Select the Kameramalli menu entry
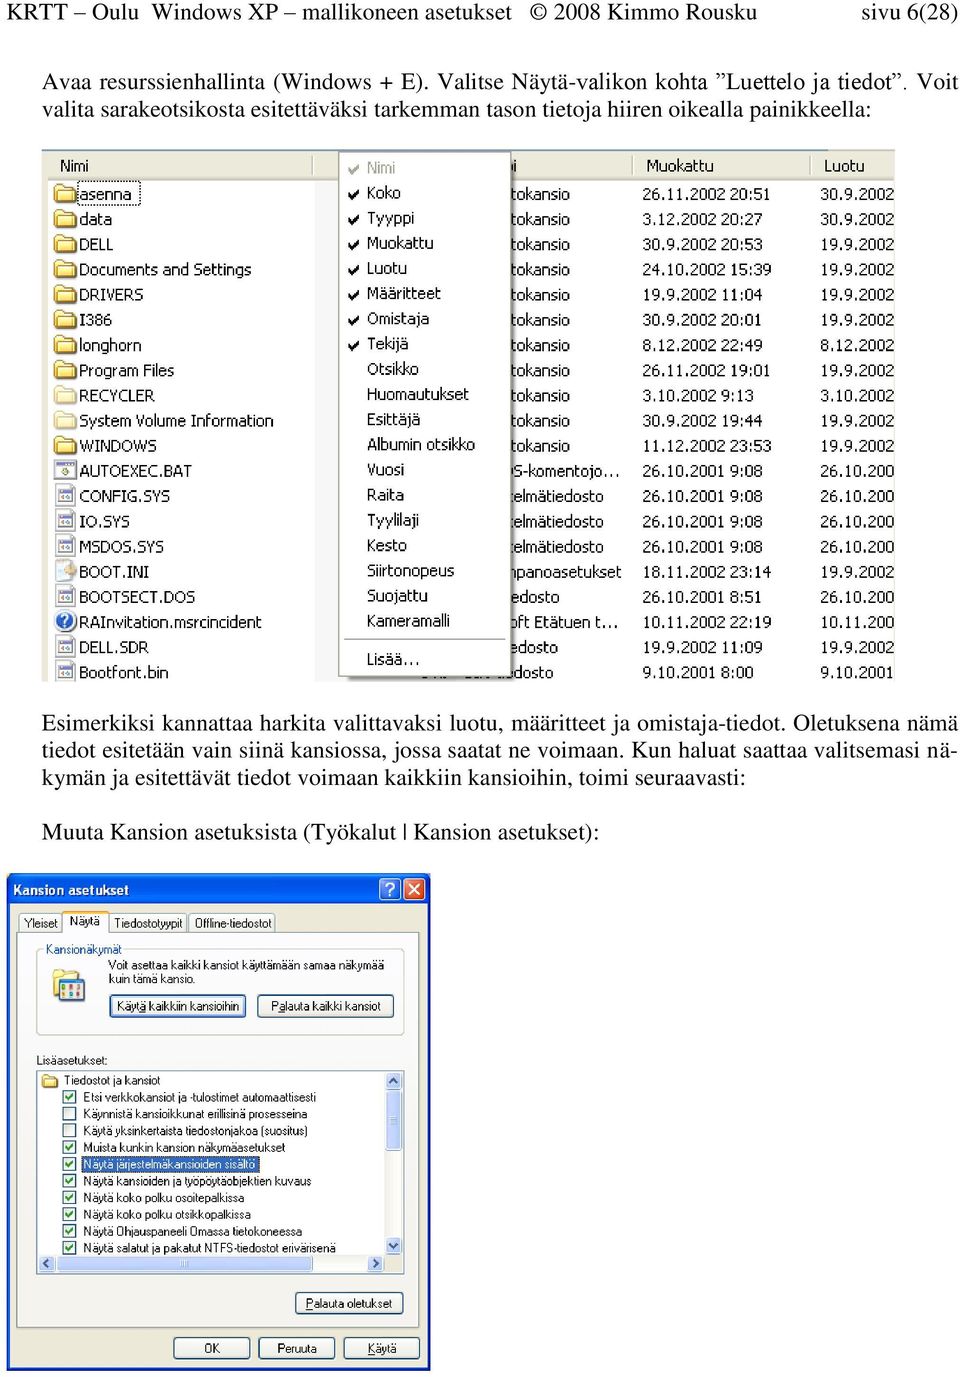Screen dimensions: 960x1377 coord(425,621)
